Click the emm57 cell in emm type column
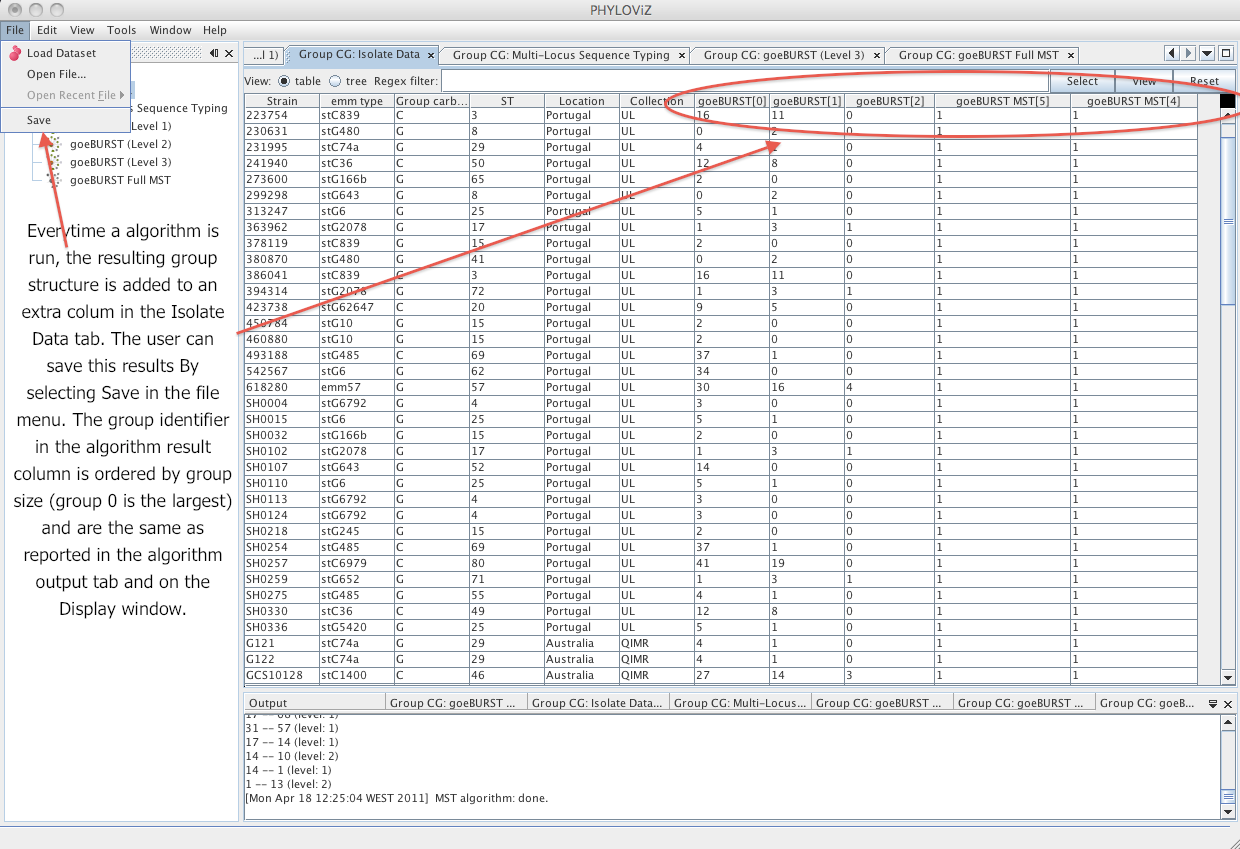Image resolution: width=1240 pixels, height=849 pixels. [357, 387]
